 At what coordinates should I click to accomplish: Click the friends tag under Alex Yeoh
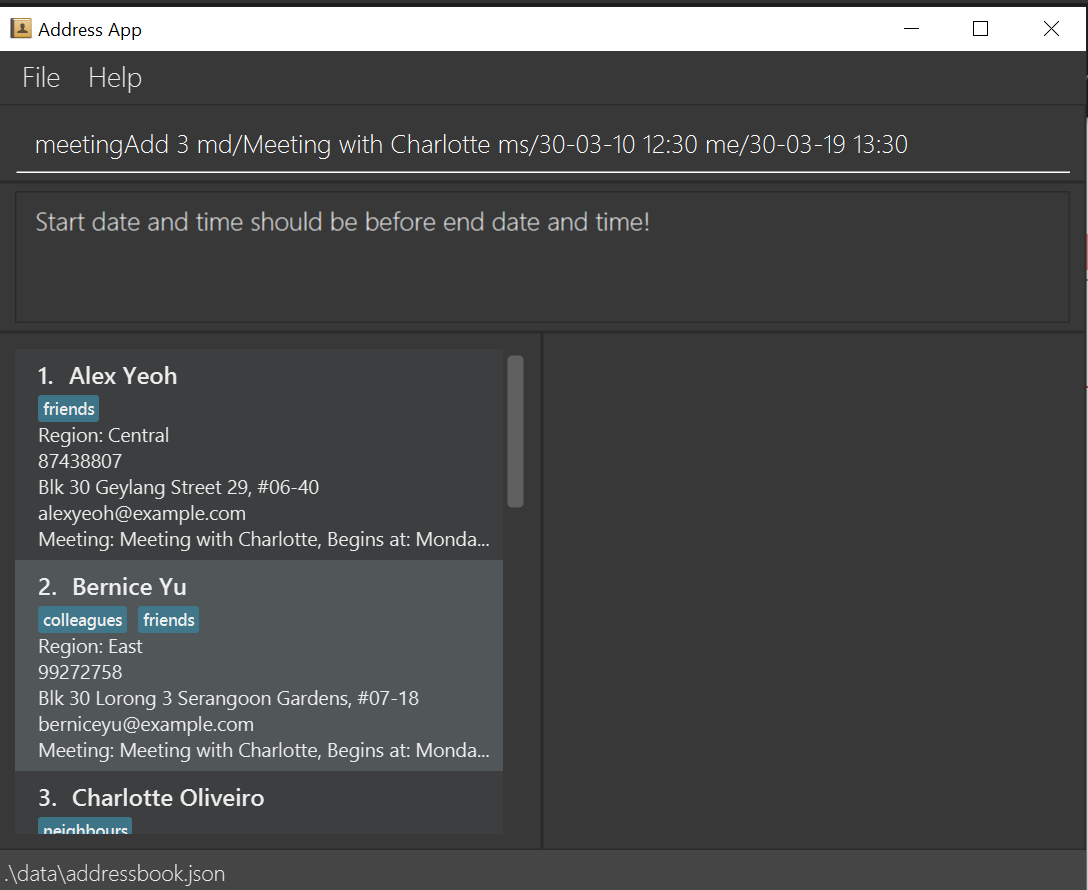pyautogui.click(x=69, y=409)
